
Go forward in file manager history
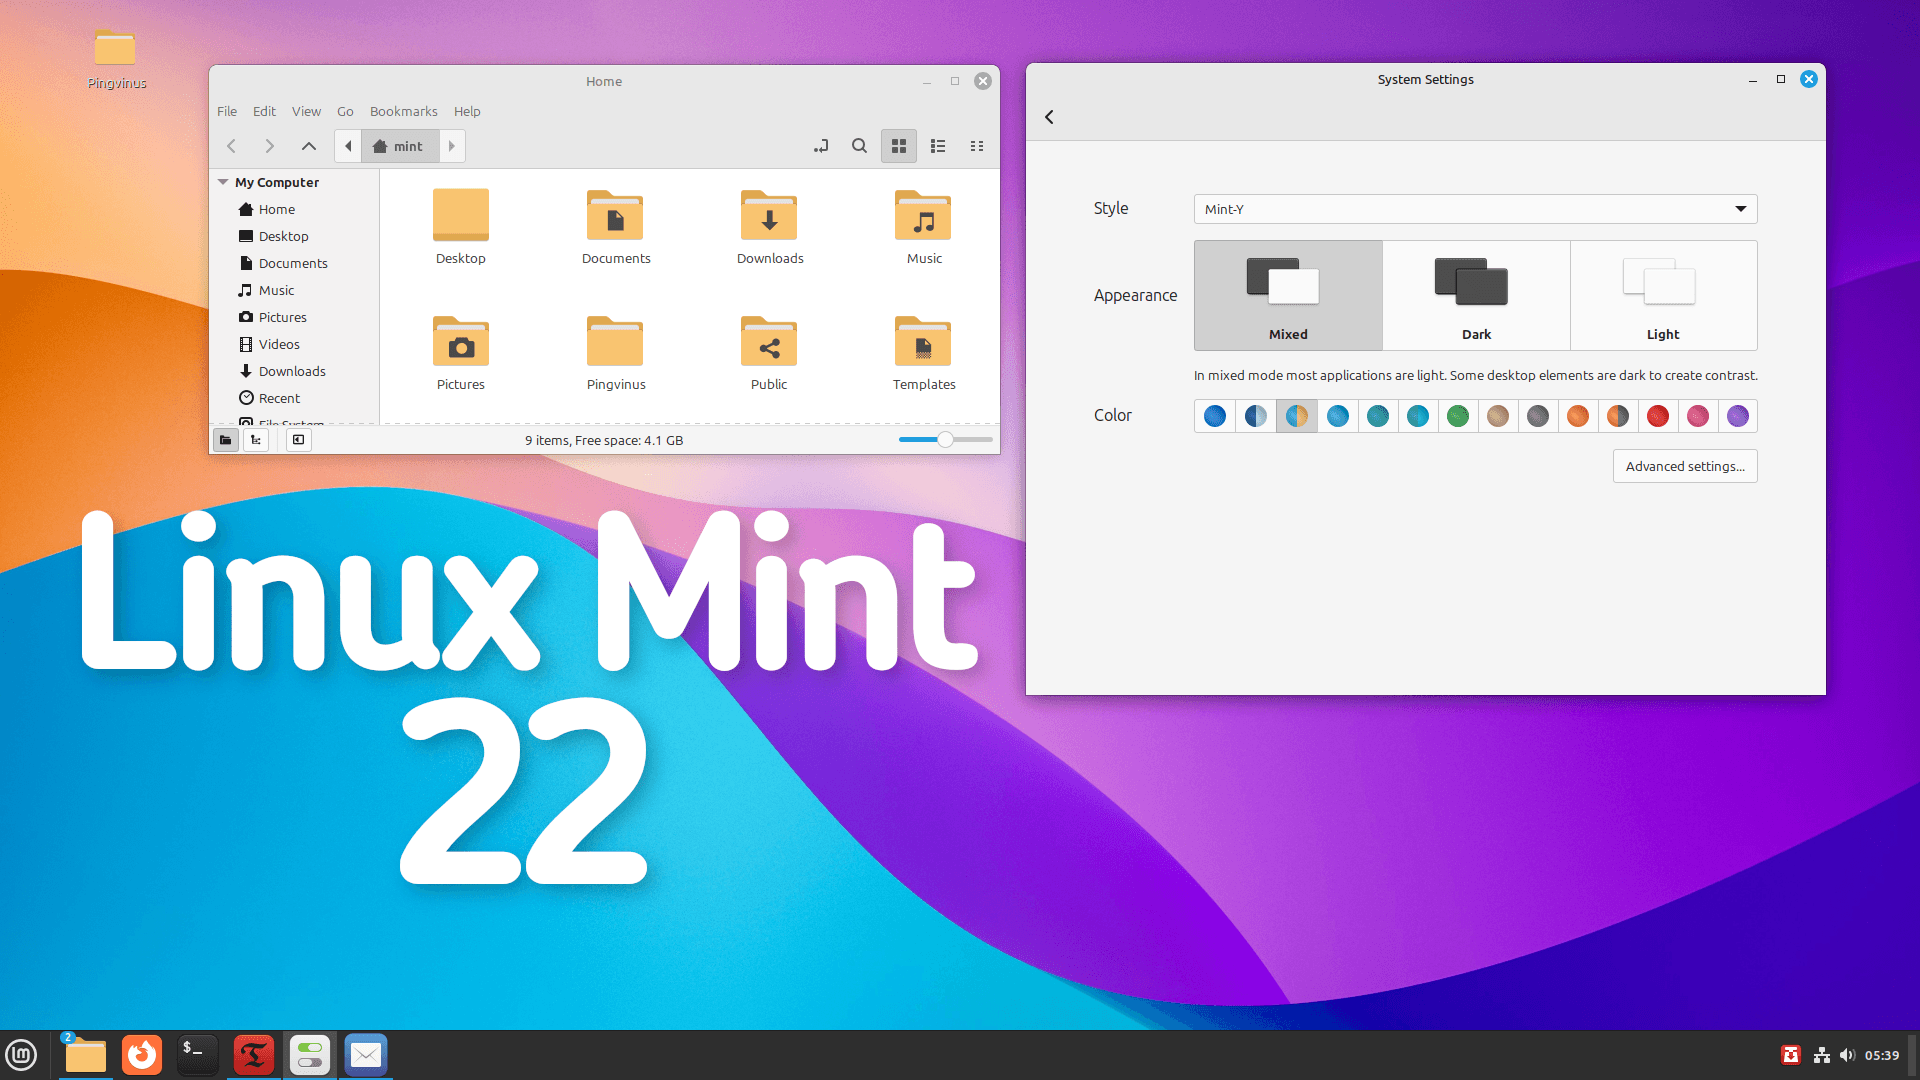click(269, 146)
